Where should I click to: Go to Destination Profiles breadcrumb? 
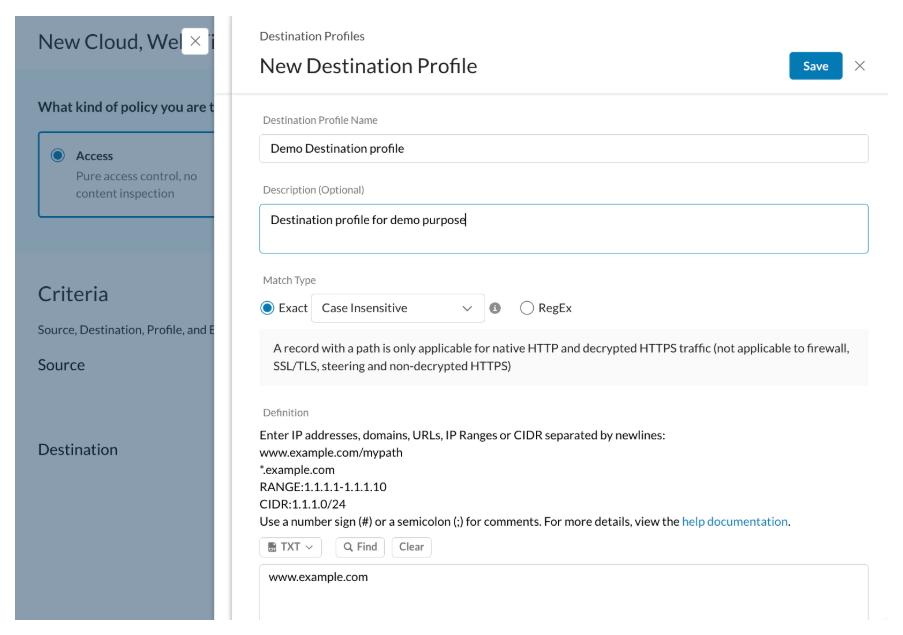point(312,36)
